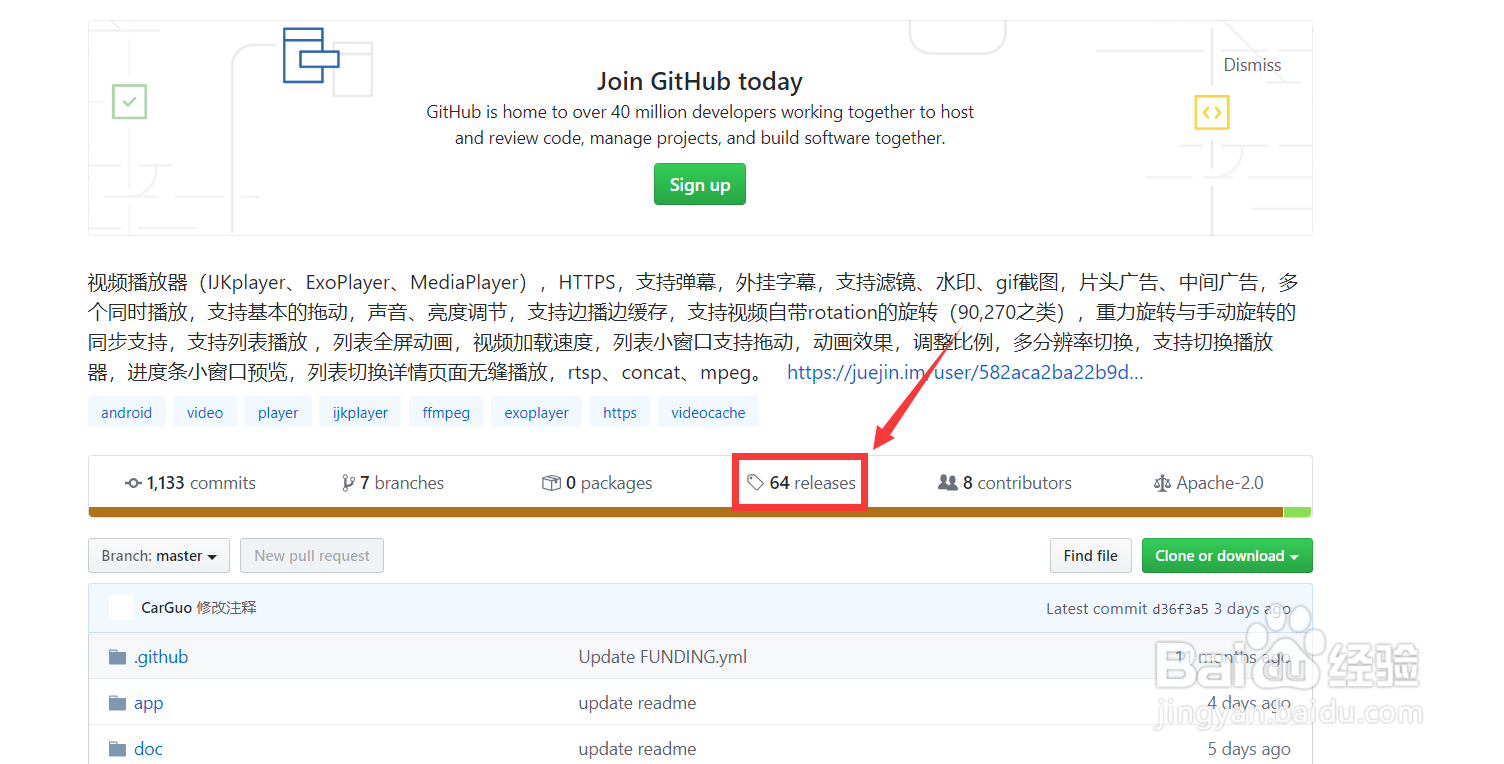Screen dimensions: 1504x764
Task: Open the Branch: master dropdown
Action: 159,556
